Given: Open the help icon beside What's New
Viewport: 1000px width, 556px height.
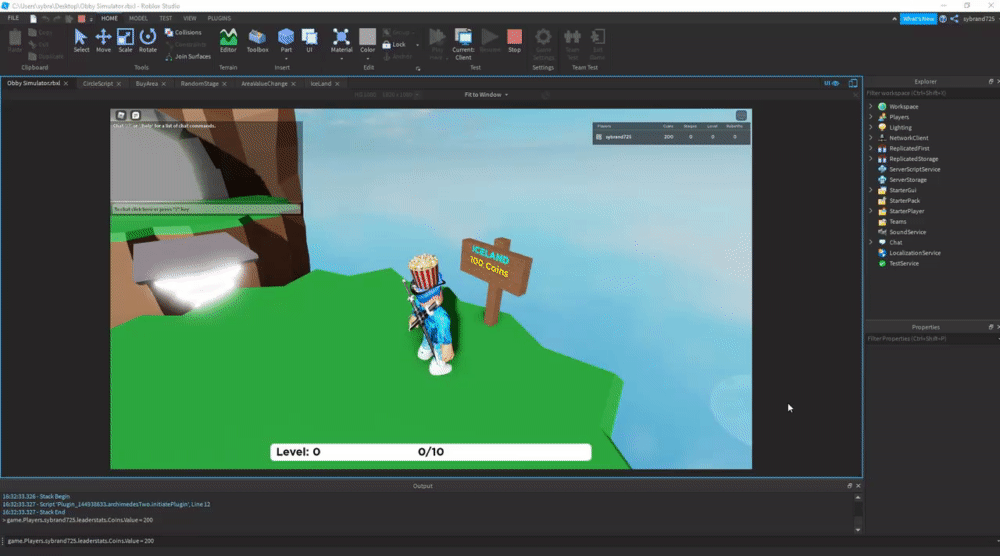Looking at the screenshot, I should click(943, 18).
